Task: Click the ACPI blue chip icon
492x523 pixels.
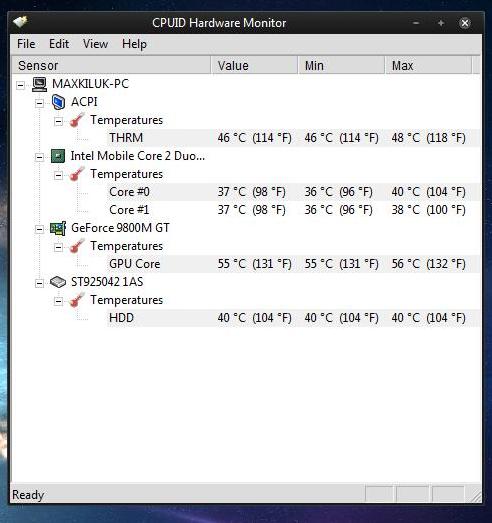Action: tap(58, 102)
